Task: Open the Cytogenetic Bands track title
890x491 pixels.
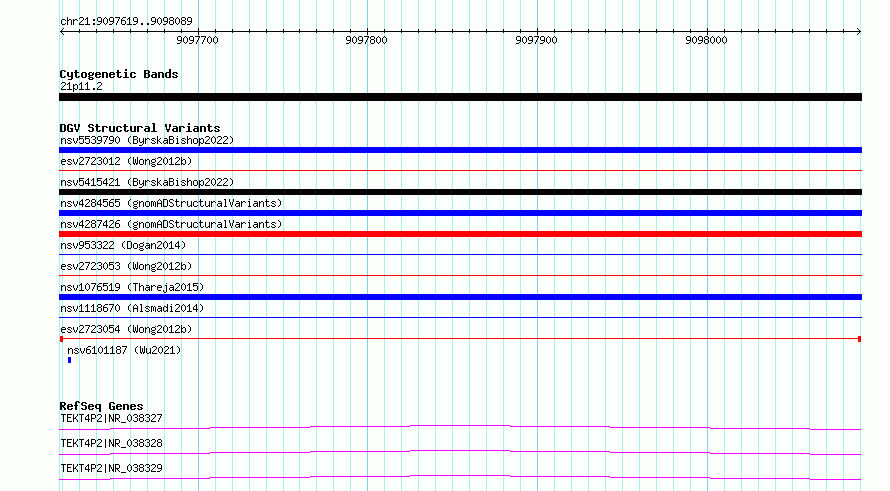Action: [x=119, y=74]
